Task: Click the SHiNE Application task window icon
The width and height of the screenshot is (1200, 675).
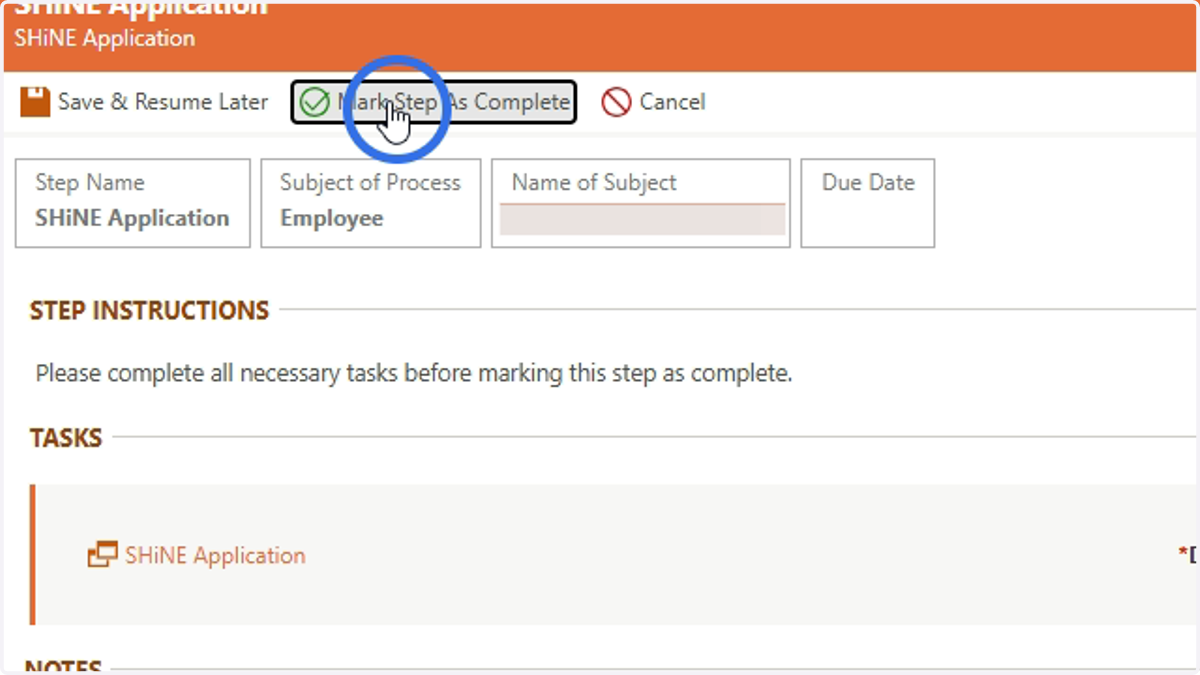Action: click(x=102, y=555)
